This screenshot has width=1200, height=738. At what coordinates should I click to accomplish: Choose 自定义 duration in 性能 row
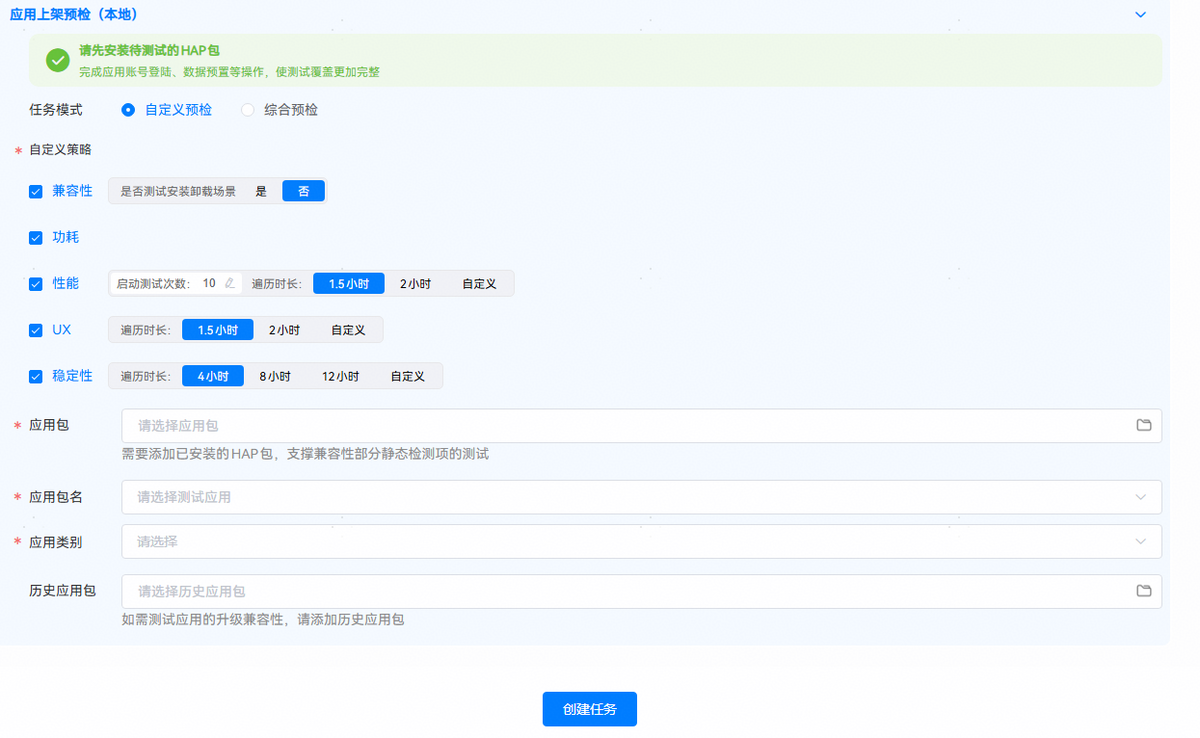(x=479, y=284)
